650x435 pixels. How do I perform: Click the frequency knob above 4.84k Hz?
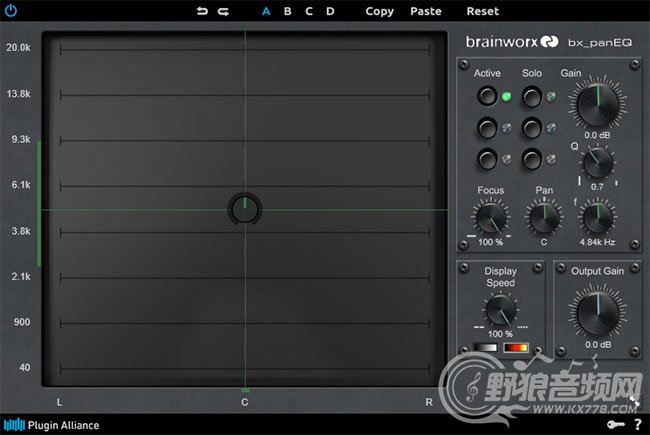point(598,218)
